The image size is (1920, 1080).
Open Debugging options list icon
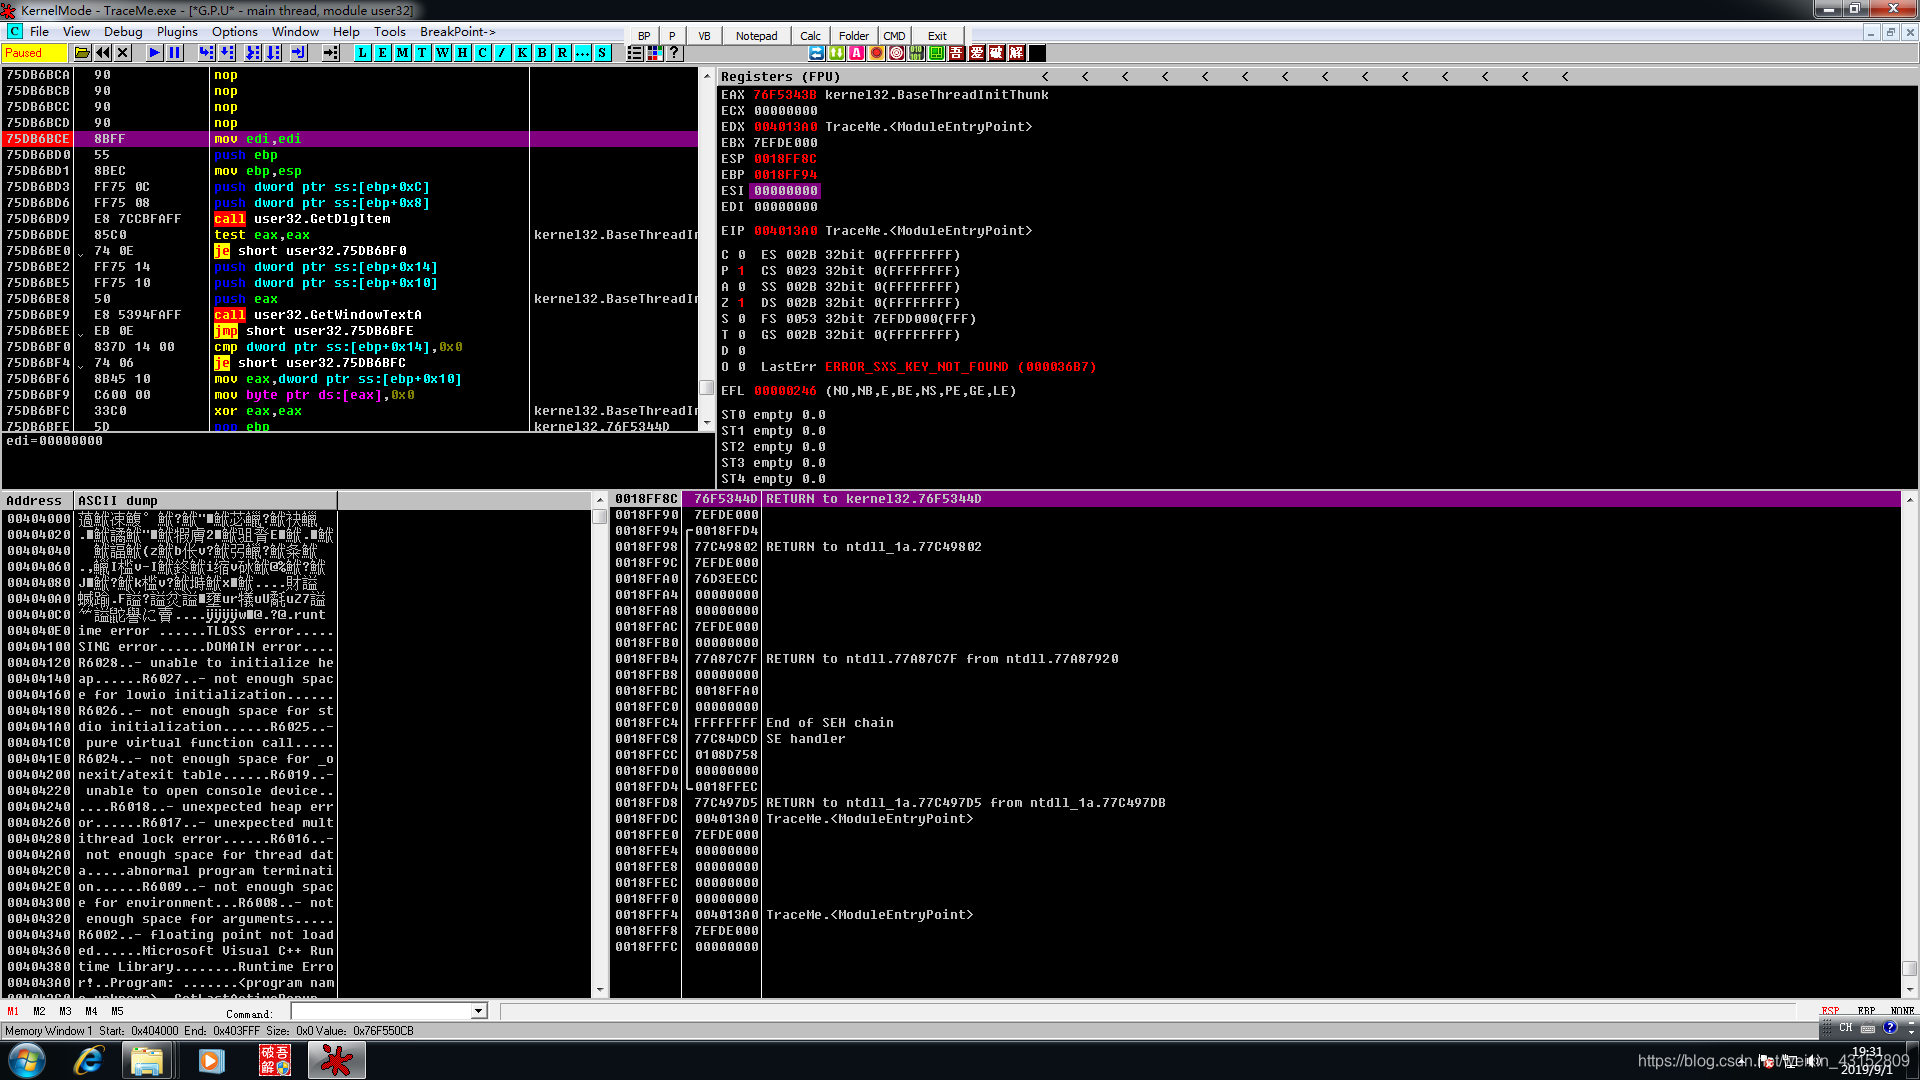[634, 53]
